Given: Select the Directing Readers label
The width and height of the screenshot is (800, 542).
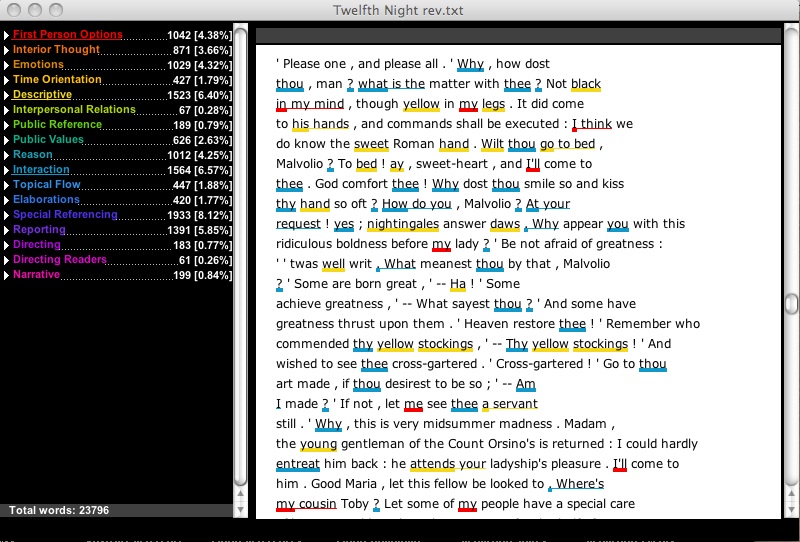Looking at the screenshot, I should click(60, 259).
